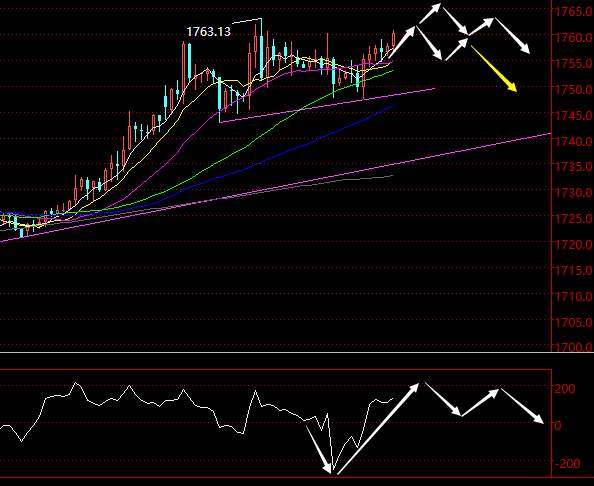Click the 1740.0 price axis label

pyautogui.click(x=574, y=141)
